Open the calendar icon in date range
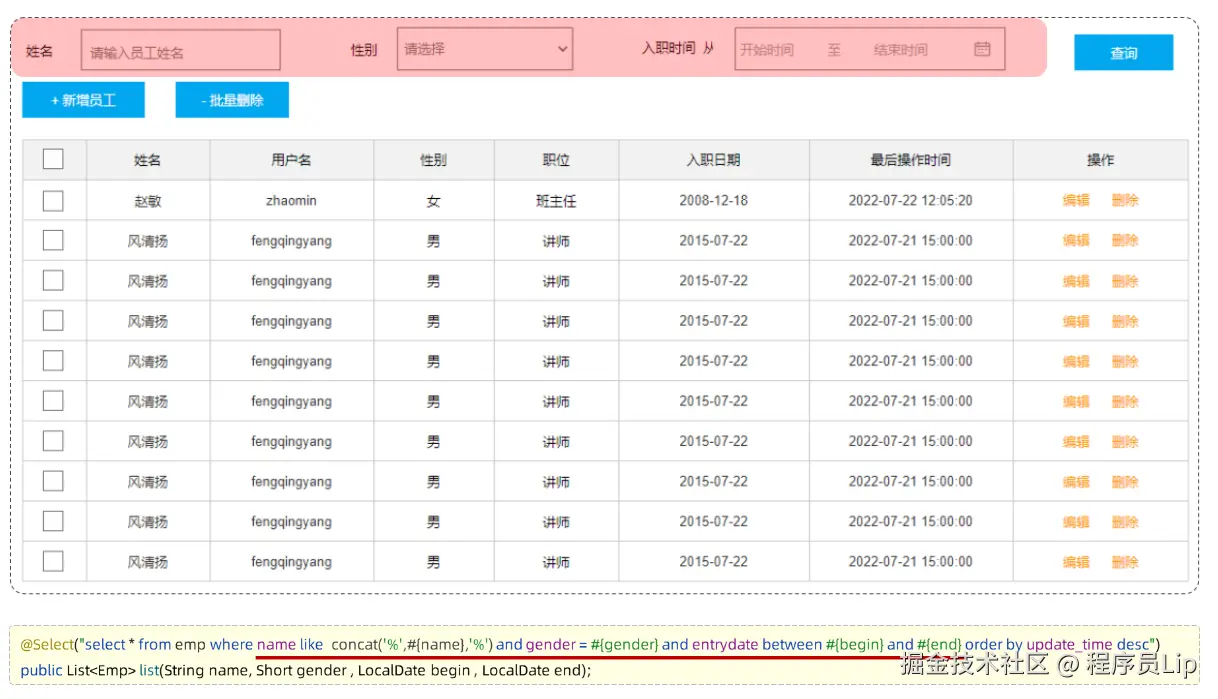The image size is (1218, 699). [982, 49]
